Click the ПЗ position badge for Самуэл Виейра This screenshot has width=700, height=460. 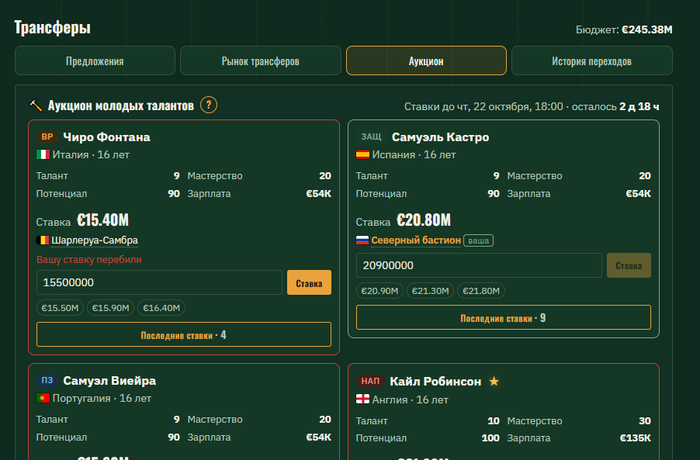47,381
